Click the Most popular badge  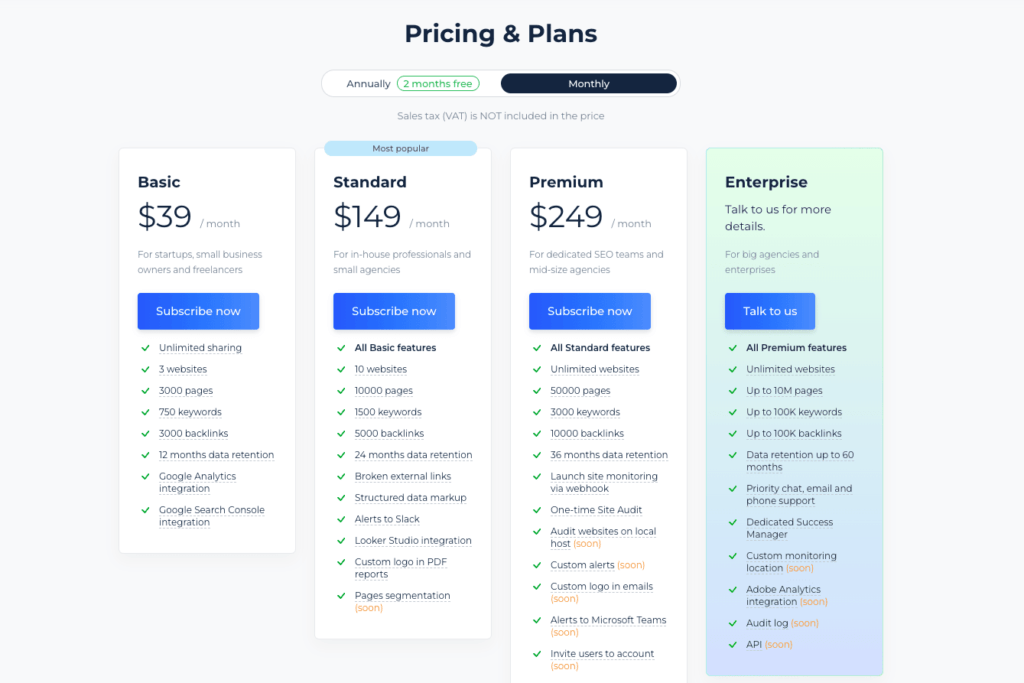[x=400, y=149]
